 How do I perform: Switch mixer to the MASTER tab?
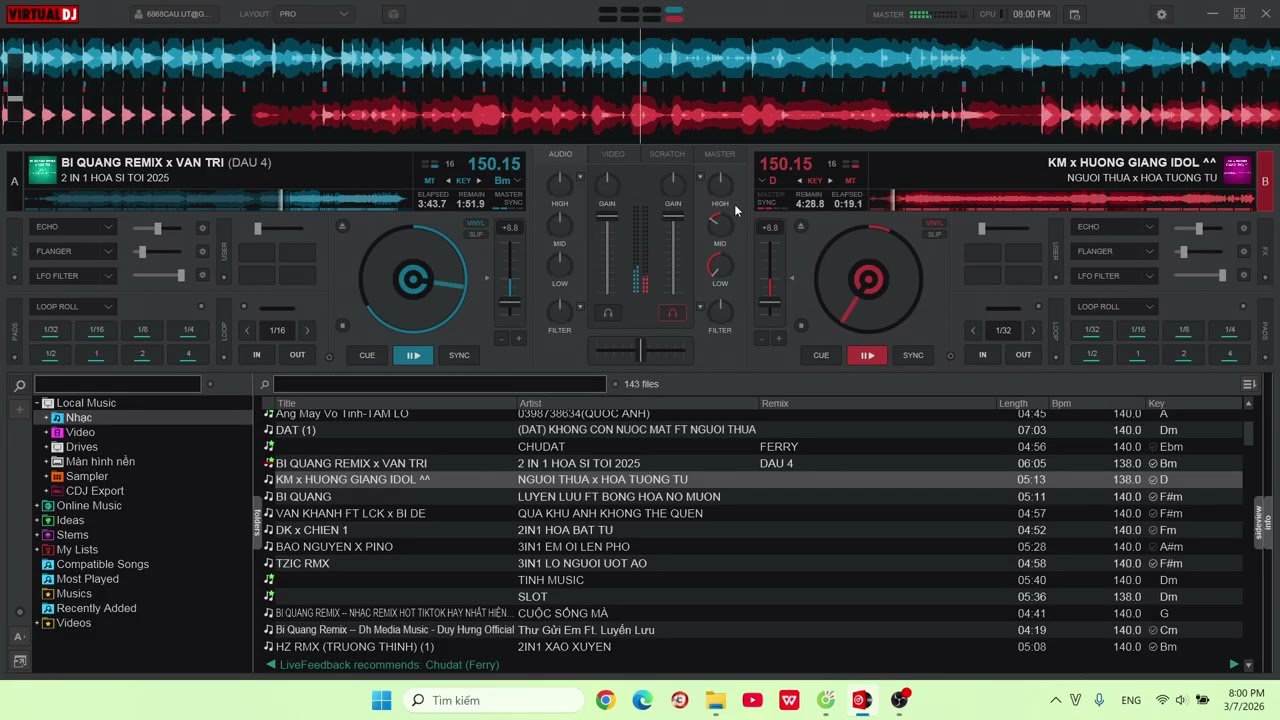point(720,154)
